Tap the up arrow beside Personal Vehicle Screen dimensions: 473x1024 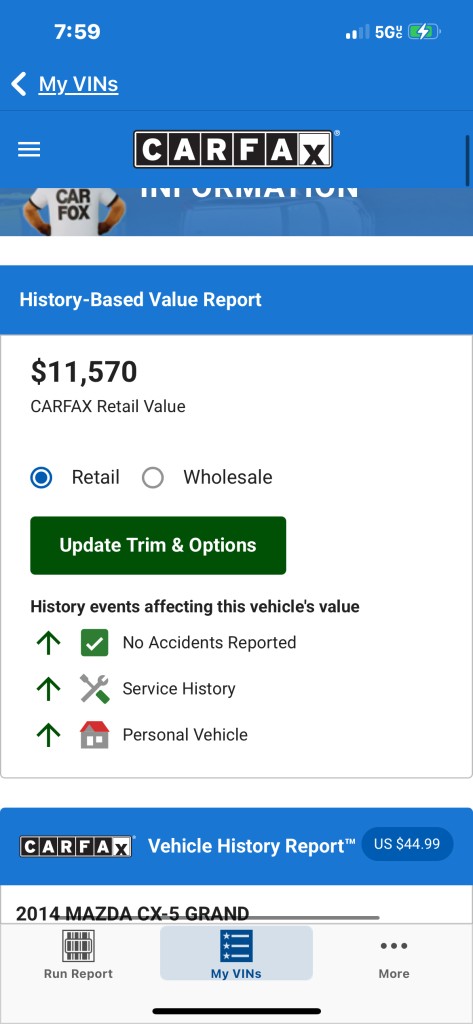48,735
